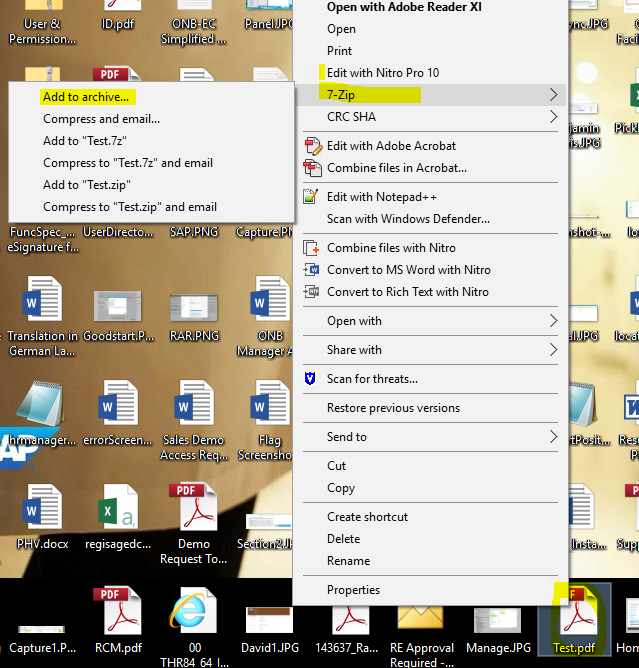This screenshot has width=639, height=668.
Task: Click the Translation in German Word document icon
Action: pos(42,299)
